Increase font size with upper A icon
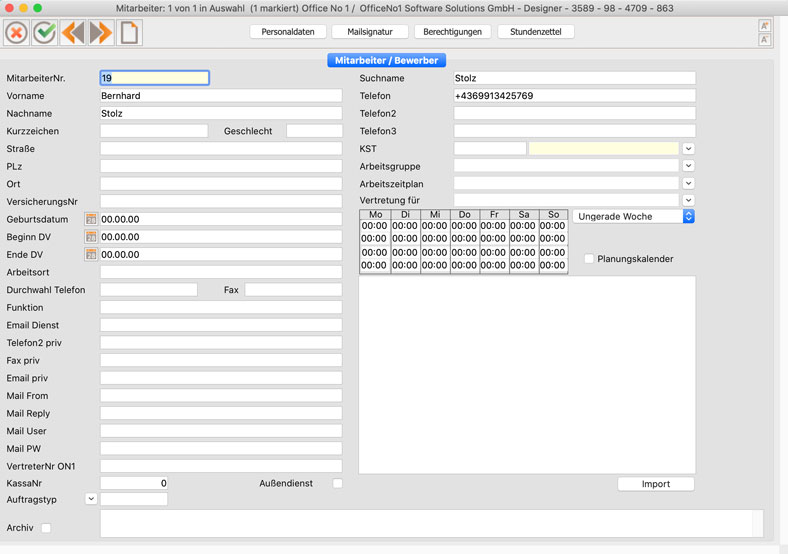This screenshot has width=788, height=554. click(764, 26)
